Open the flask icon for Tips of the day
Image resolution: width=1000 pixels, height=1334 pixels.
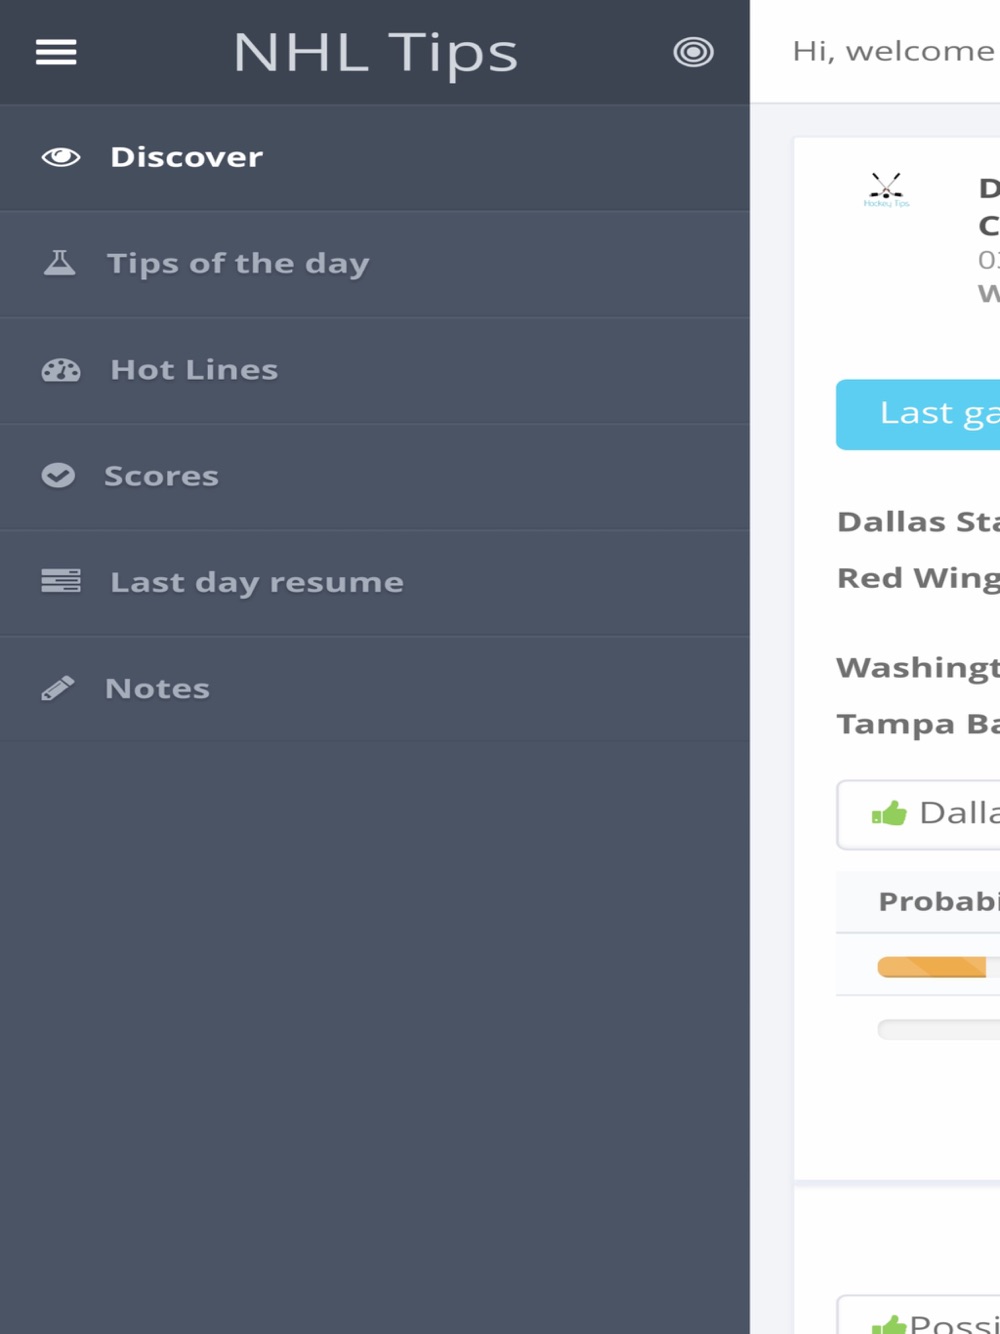click(x=59, y=263)
